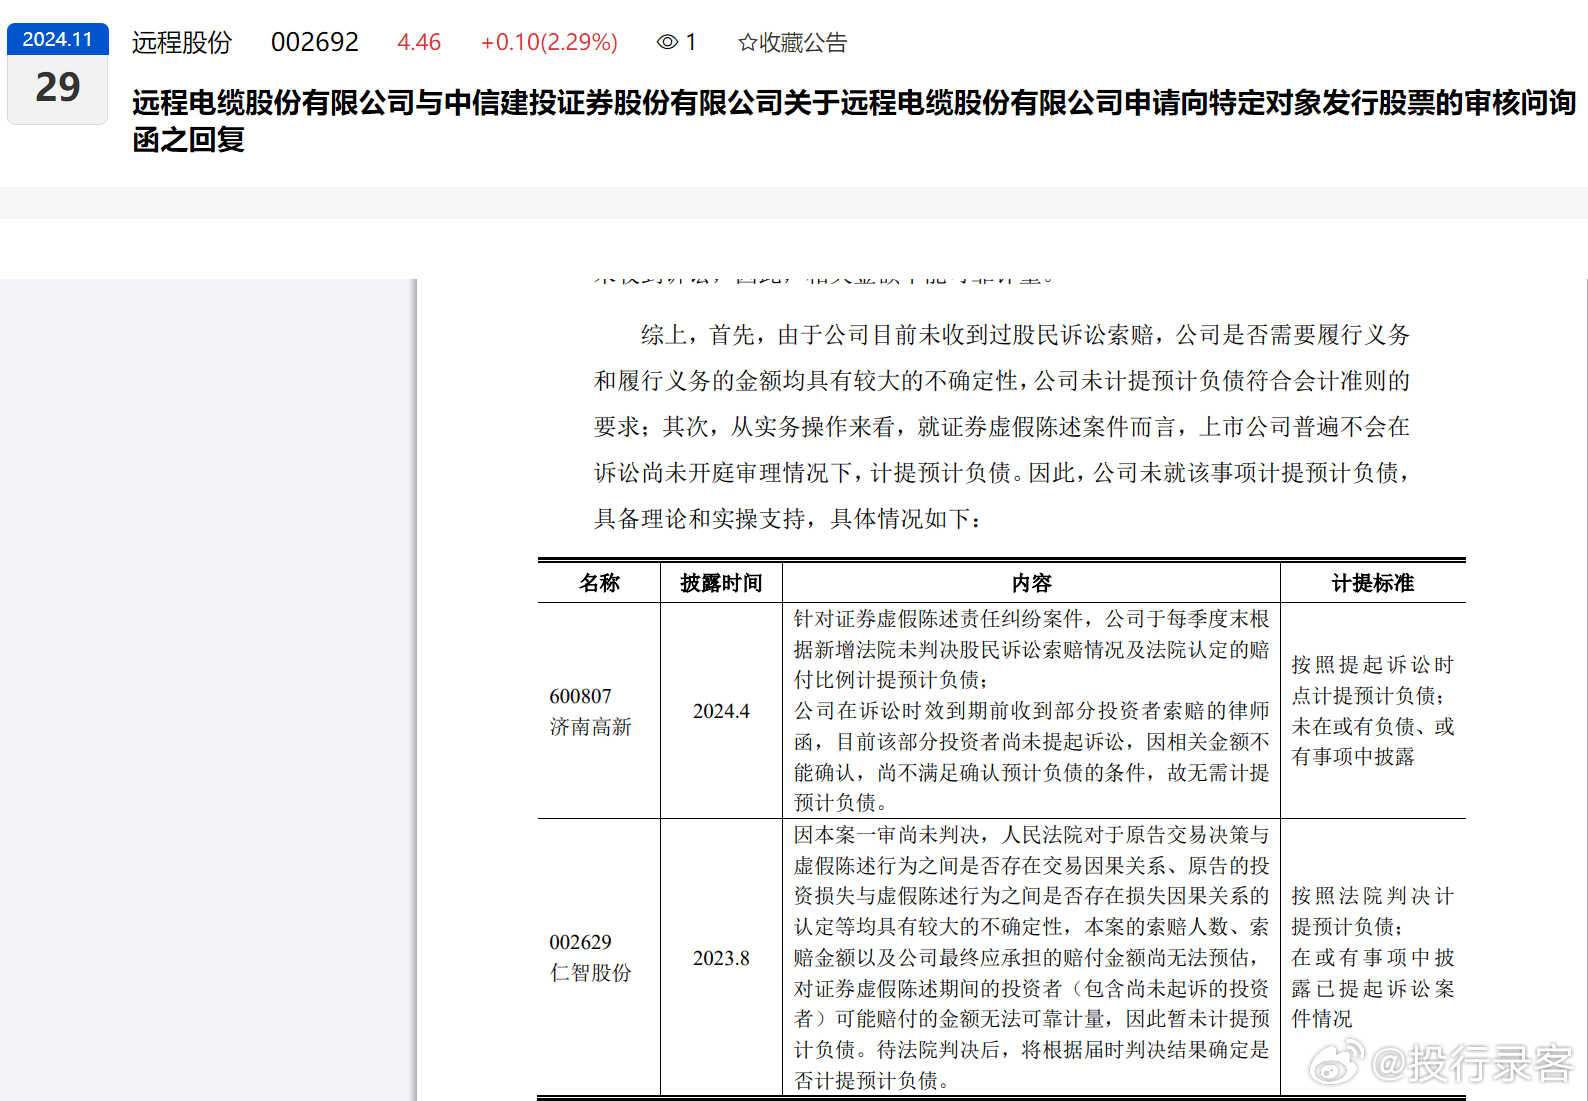Click the 002629 仁智股份 cell
Image resolution: width=1588 pixels, height=1101 pixels.
(599, 957)
